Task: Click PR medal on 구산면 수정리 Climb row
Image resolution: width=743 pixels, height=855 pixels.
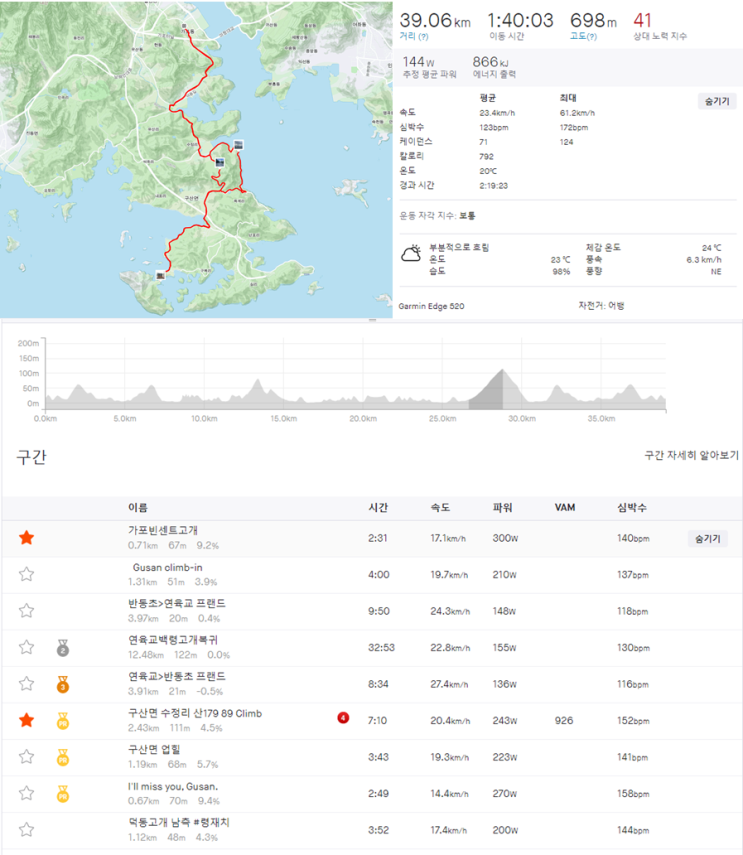Action: 63,721
